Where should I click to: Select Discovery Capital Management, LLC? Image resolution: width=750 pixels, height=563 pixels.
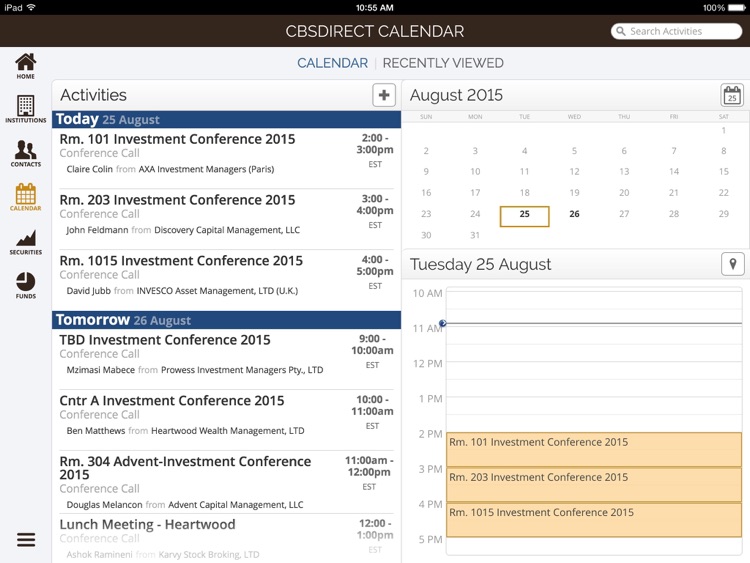click(x=227, y=230)
